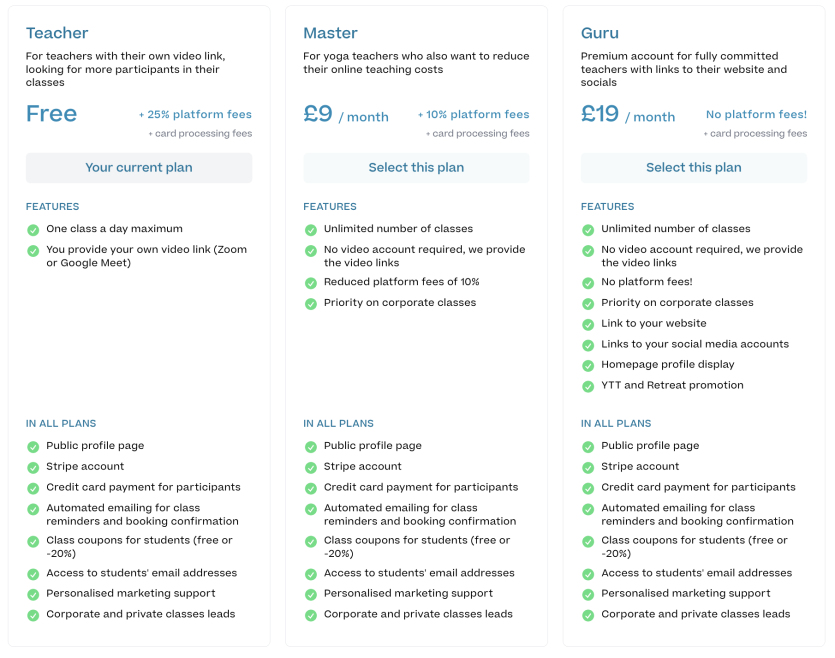Click the Teacher plan heading

57,33
